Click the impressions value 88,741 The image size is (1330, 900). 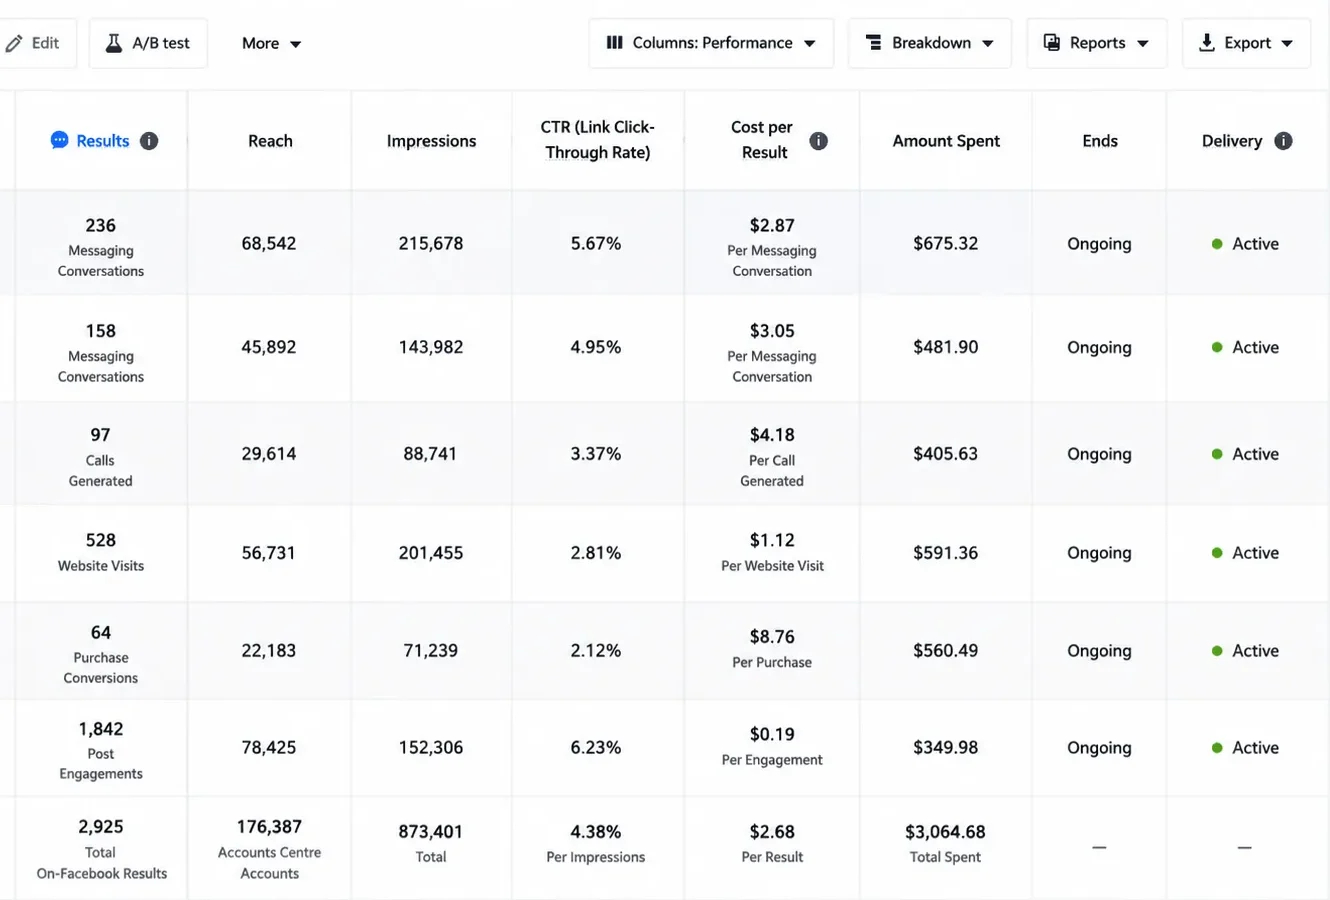point(430,454)
